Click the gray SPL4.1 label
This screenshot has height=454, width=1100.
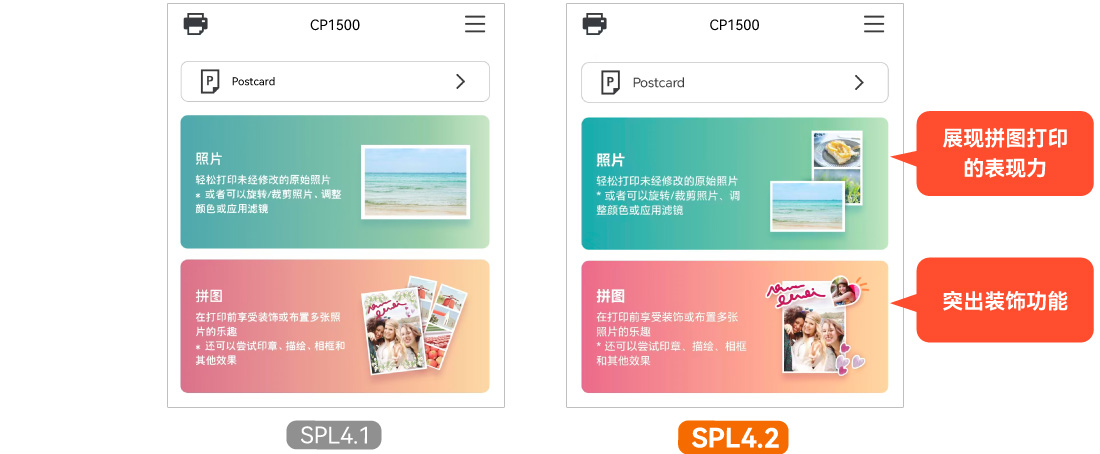click(334, 435)
